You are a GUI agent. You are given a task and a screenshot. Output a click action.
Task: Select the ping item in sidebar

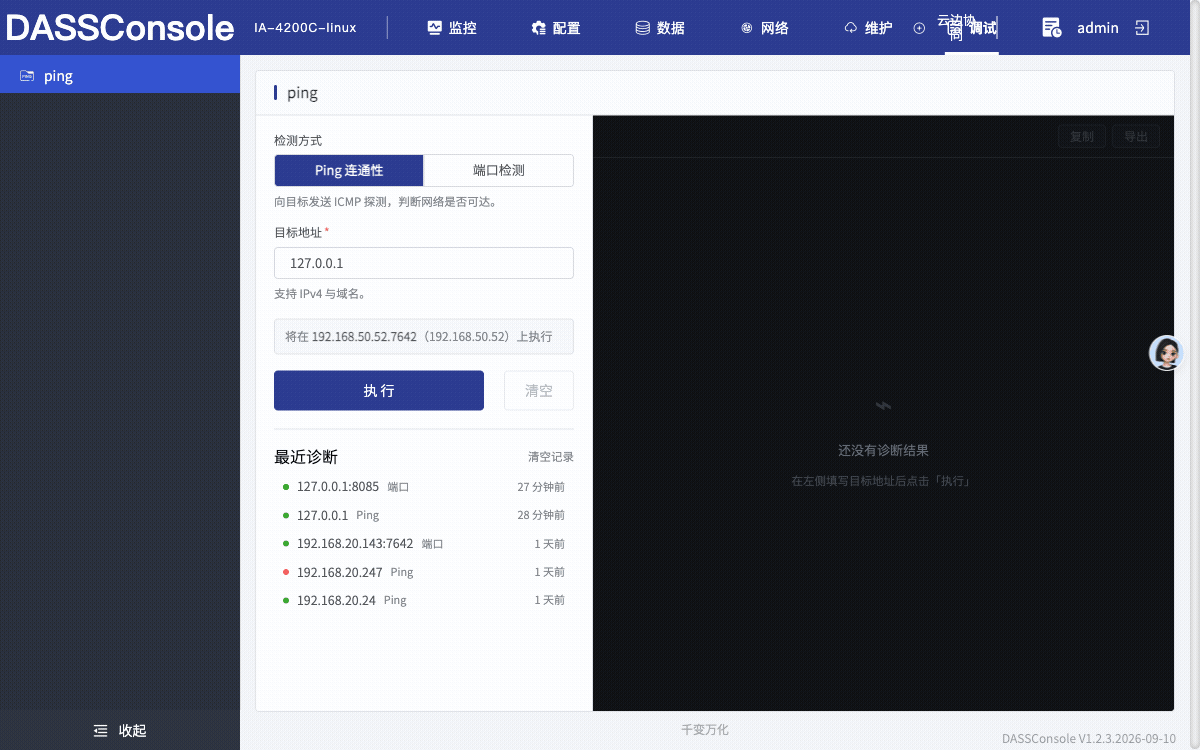(120, 76)
